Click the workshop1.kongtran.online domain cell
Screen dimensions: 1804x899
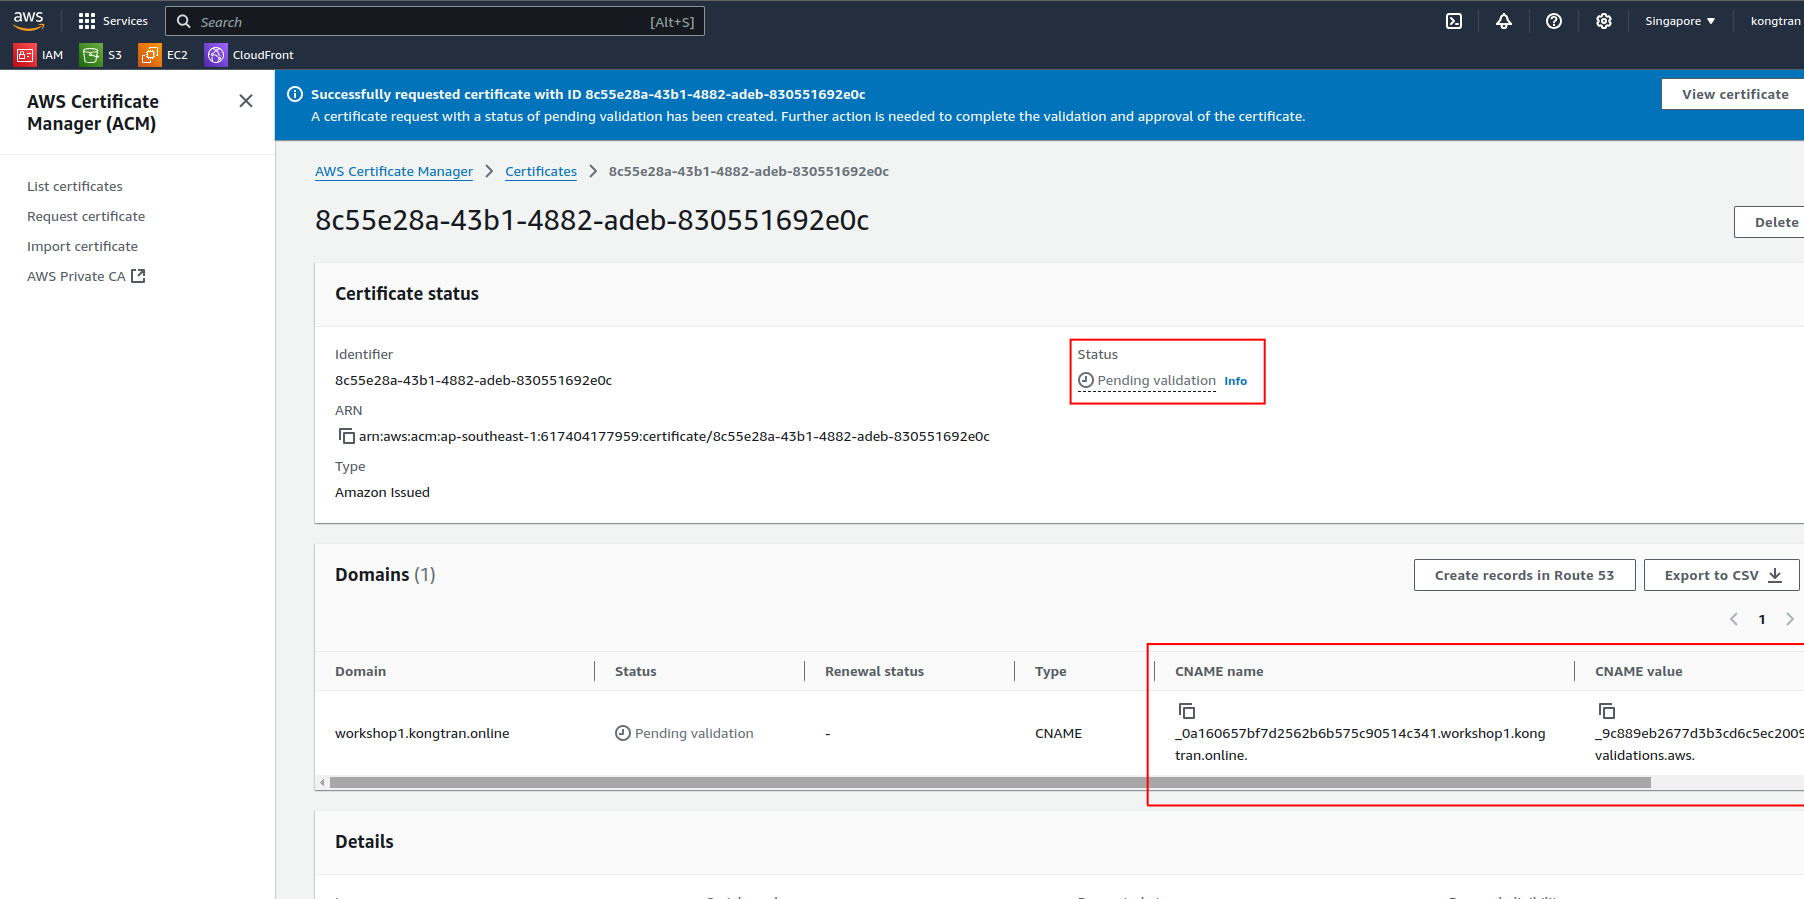[422, 733]
